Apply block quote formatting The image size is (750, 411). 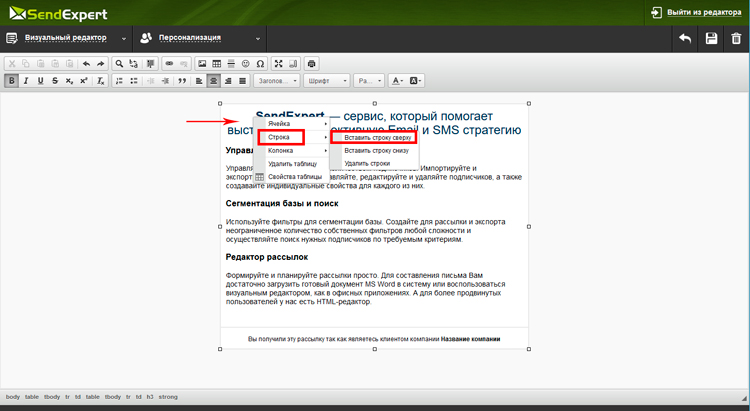click(x=182, y=81)
